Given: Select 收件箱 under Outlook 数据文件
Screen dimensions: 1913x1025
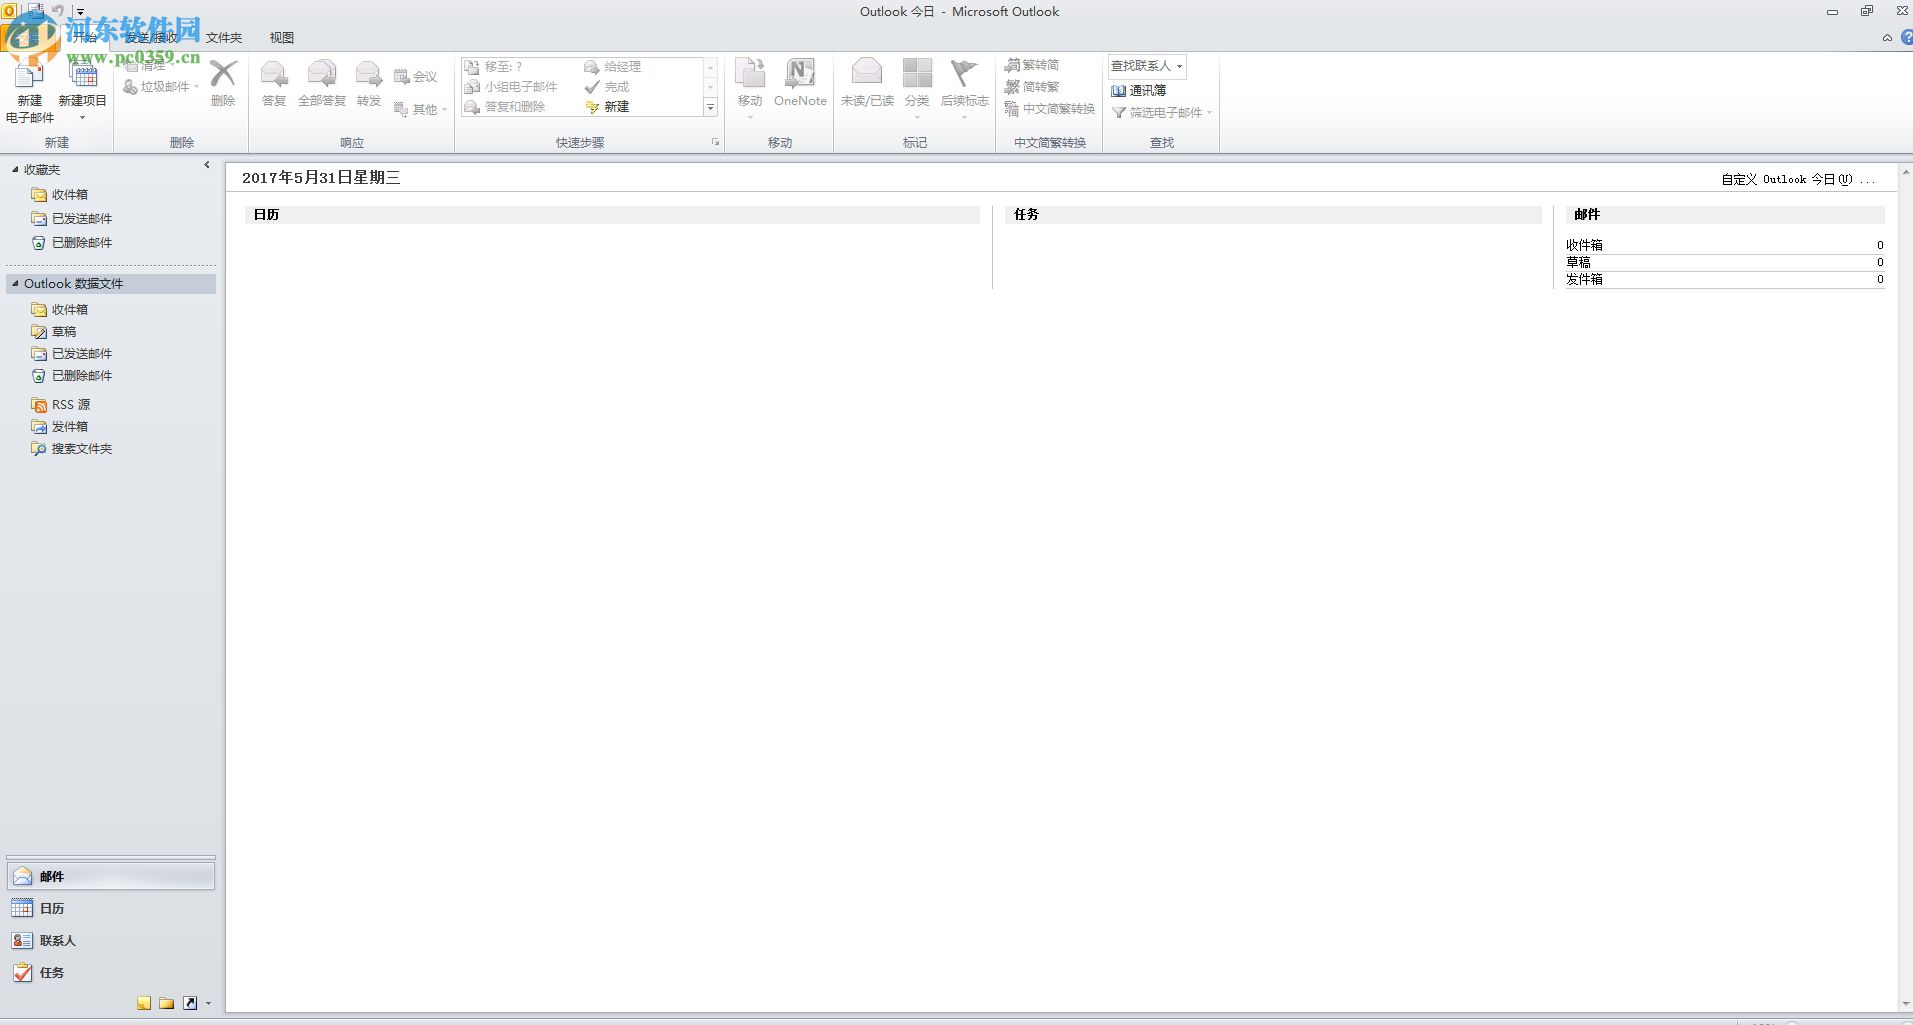Looking at the screenshot, I should tap(60, 310).
